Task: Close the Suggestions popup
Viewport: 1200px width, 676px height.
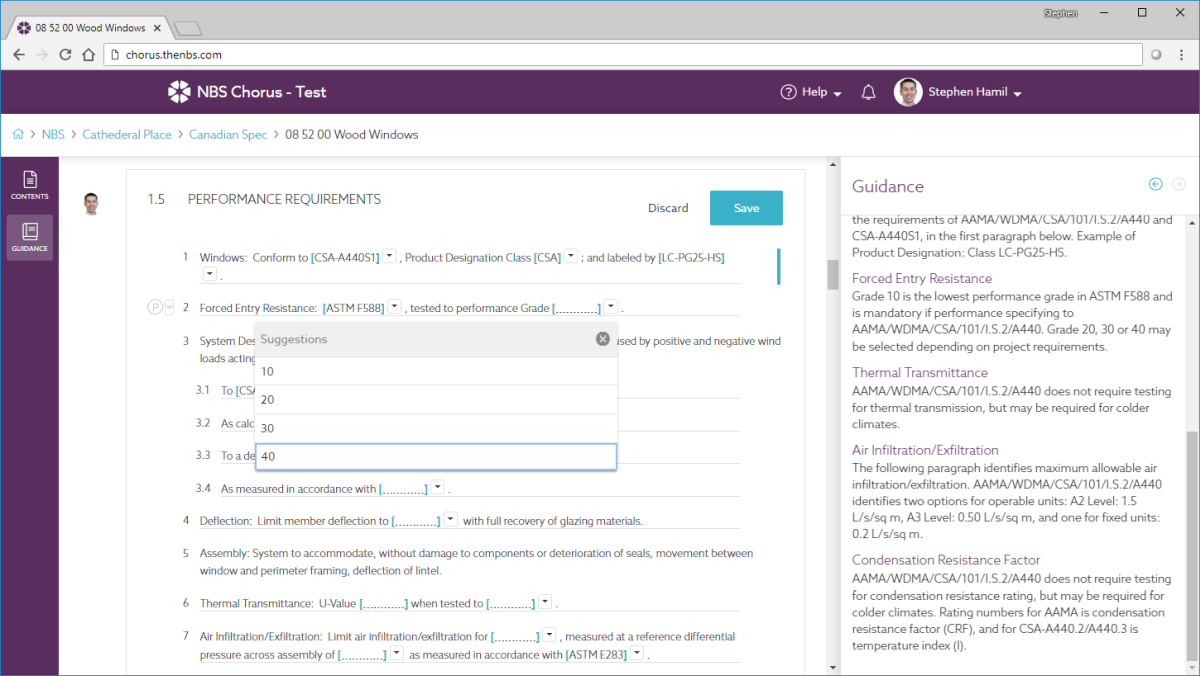Action: (603, 339)
